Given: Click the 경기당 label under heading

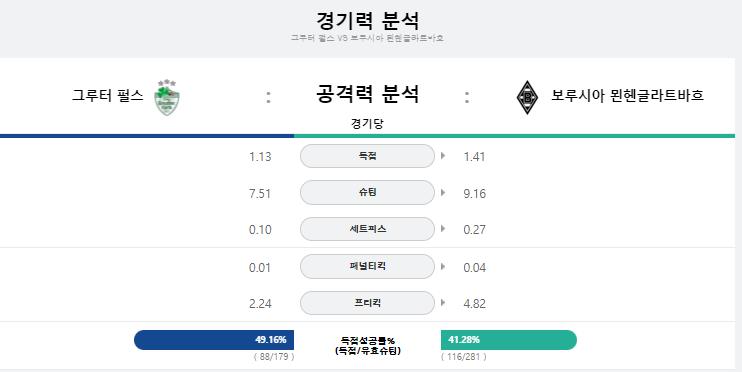Looking at the screenshot, I should (x=367, y=124).
